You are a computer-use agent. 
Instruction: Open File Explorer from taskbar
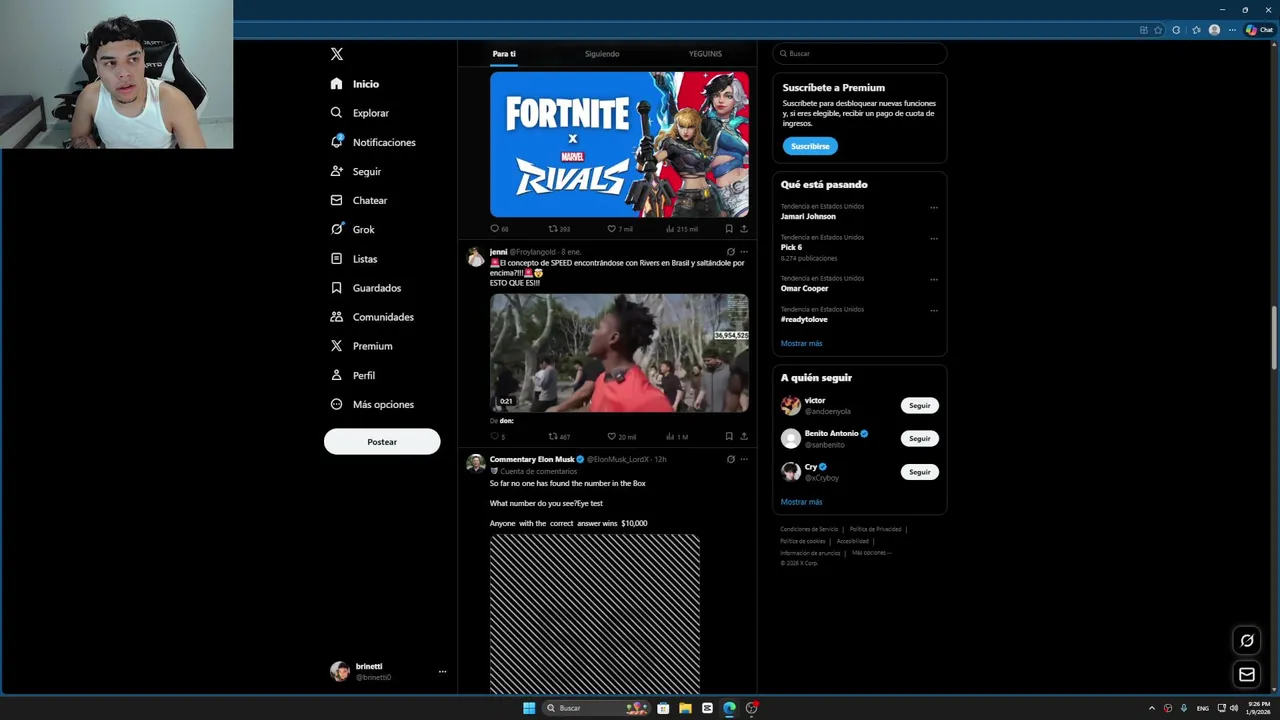point(685,708)
